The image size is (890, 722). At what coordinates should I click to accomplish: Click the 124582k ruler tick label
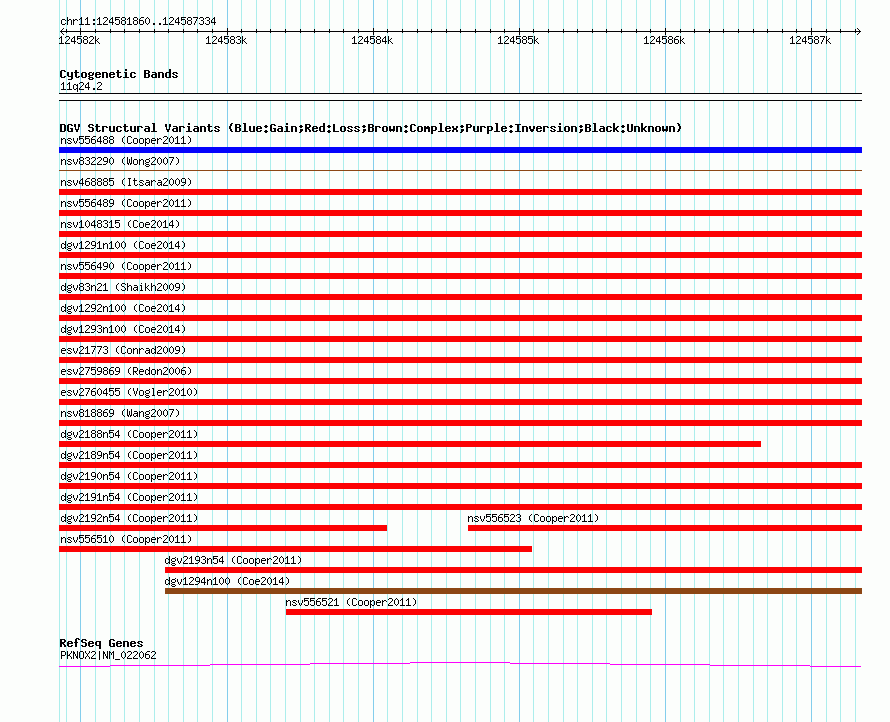pos(79,40)
